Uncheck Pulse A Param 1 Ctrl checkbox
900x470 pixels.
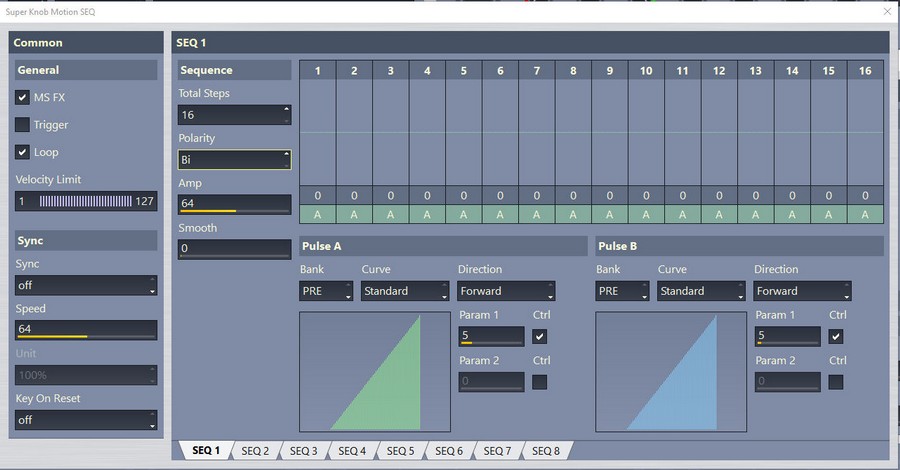pos(540,337)
